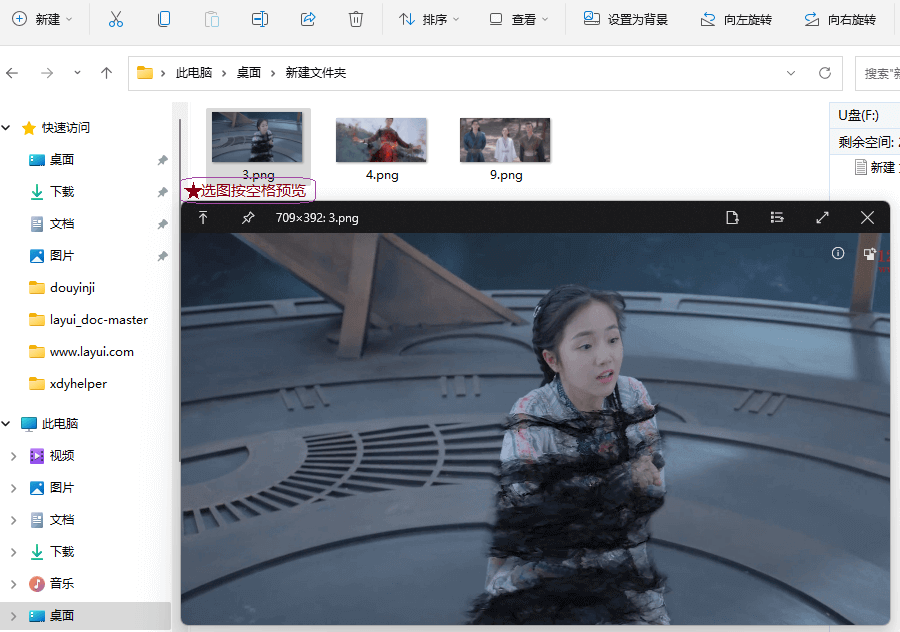Go up one folder level
The width and height of the screenshot is (900, 632).
pos(106,73)
